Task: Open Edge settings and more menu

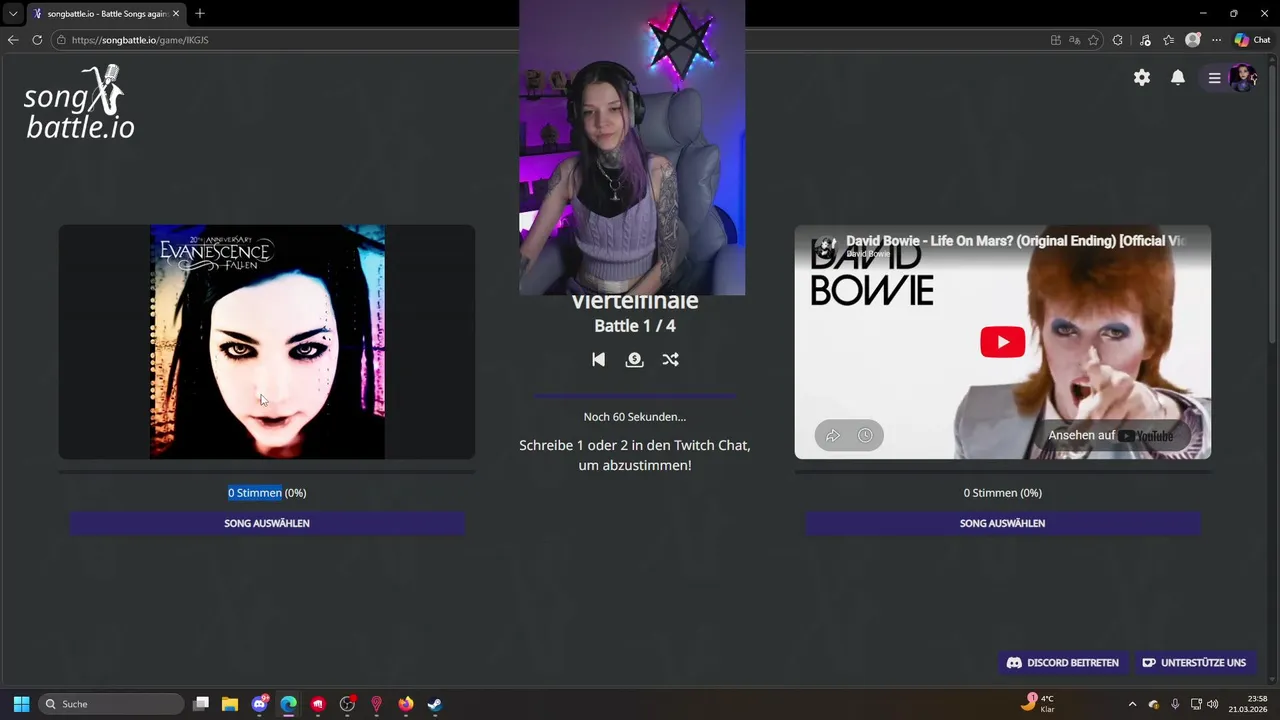Action: pyautogui.click(x=1217, y=40)
